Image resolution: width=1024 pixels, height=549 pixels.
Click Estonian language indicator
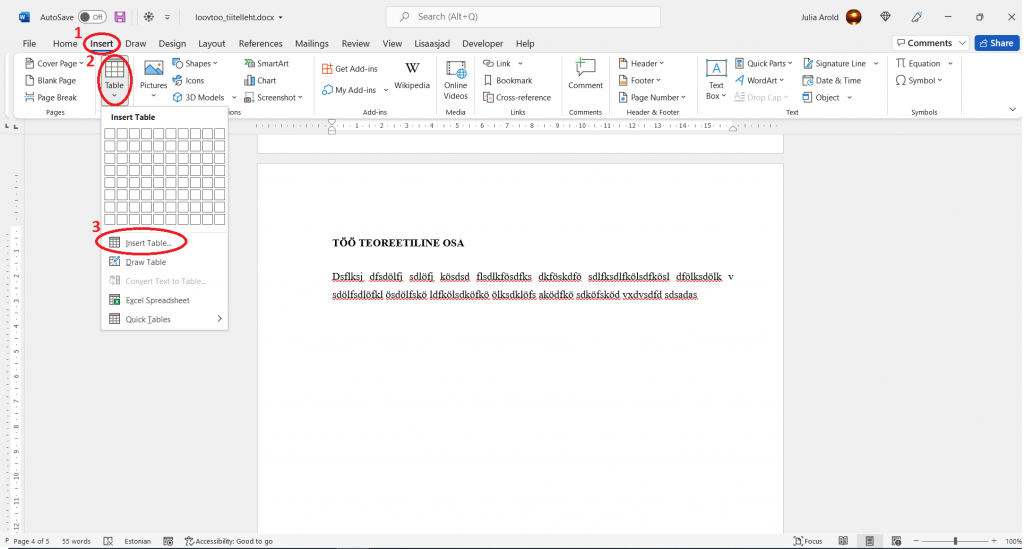point(137,541)
